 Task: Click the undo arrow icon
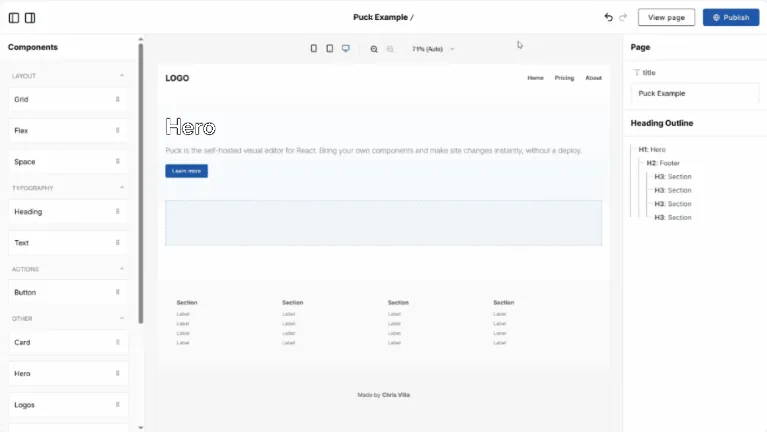(x=609, y=17)
